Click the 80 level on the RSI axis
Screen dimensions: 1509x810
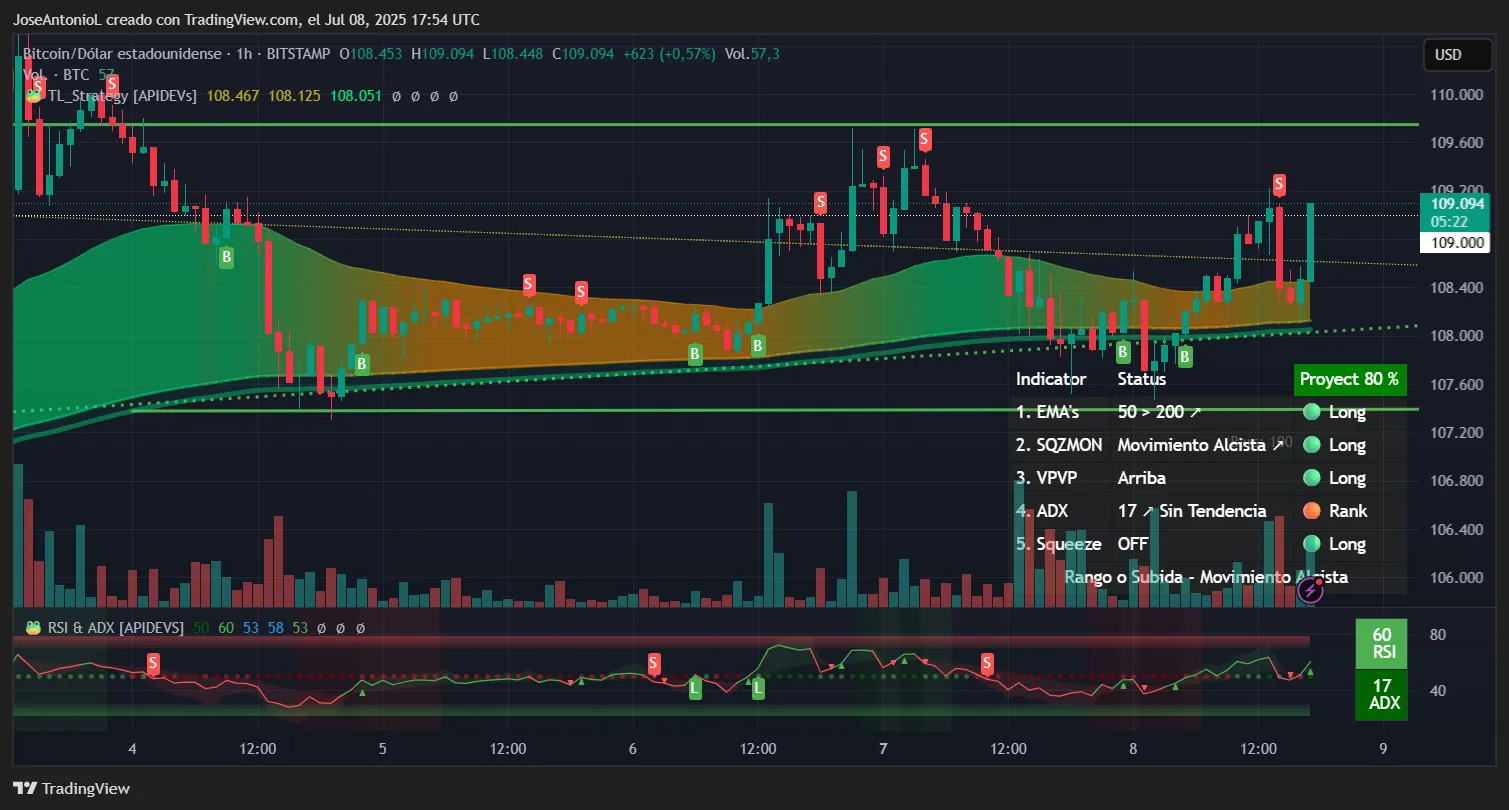(x=1439, y=634)
